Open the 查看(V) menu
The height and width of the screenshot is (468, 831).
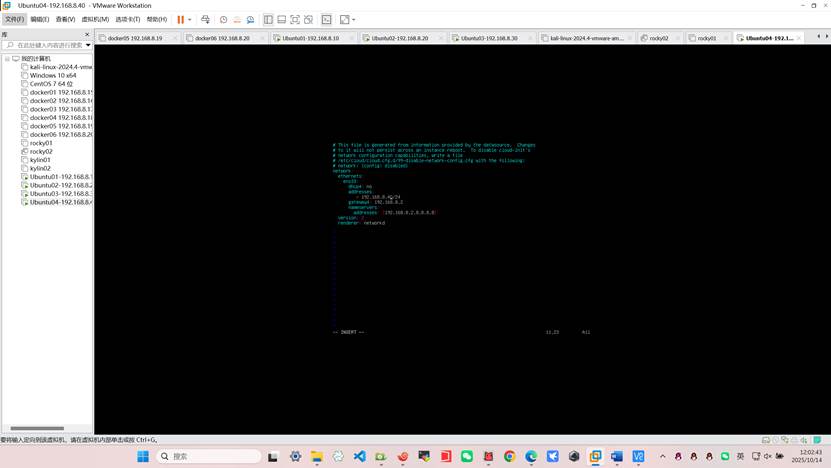coord(65,20)
